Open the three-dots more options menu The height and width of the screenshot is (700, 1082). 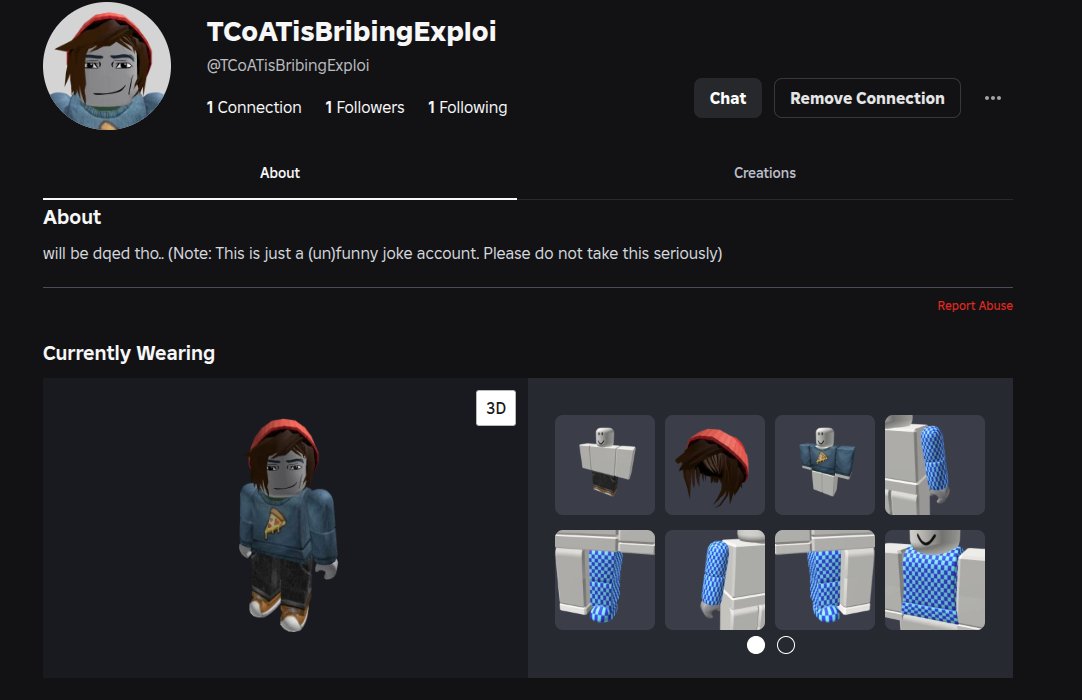pos(992,98)
